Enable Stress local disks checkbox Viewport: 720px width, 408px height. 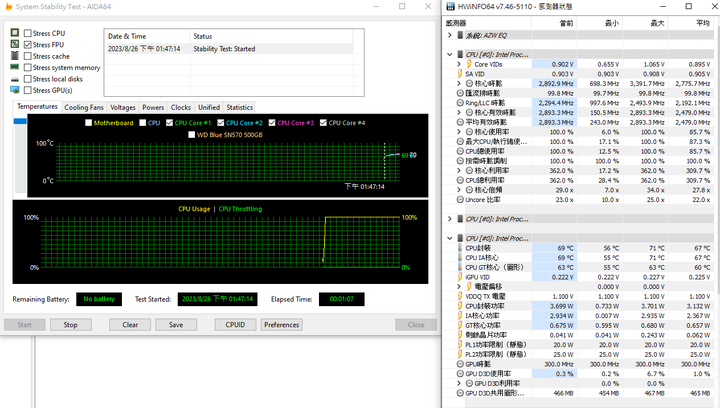(28, 79)
